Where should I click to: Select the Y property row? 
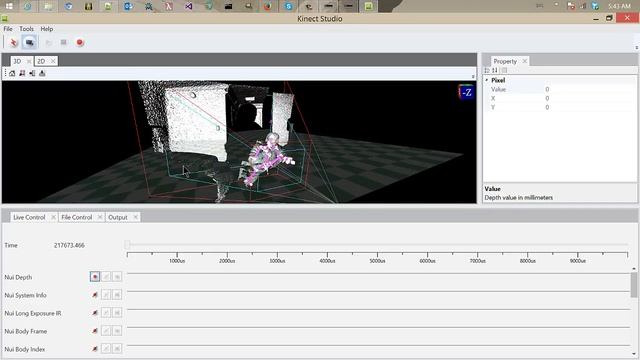pos(560,107)
